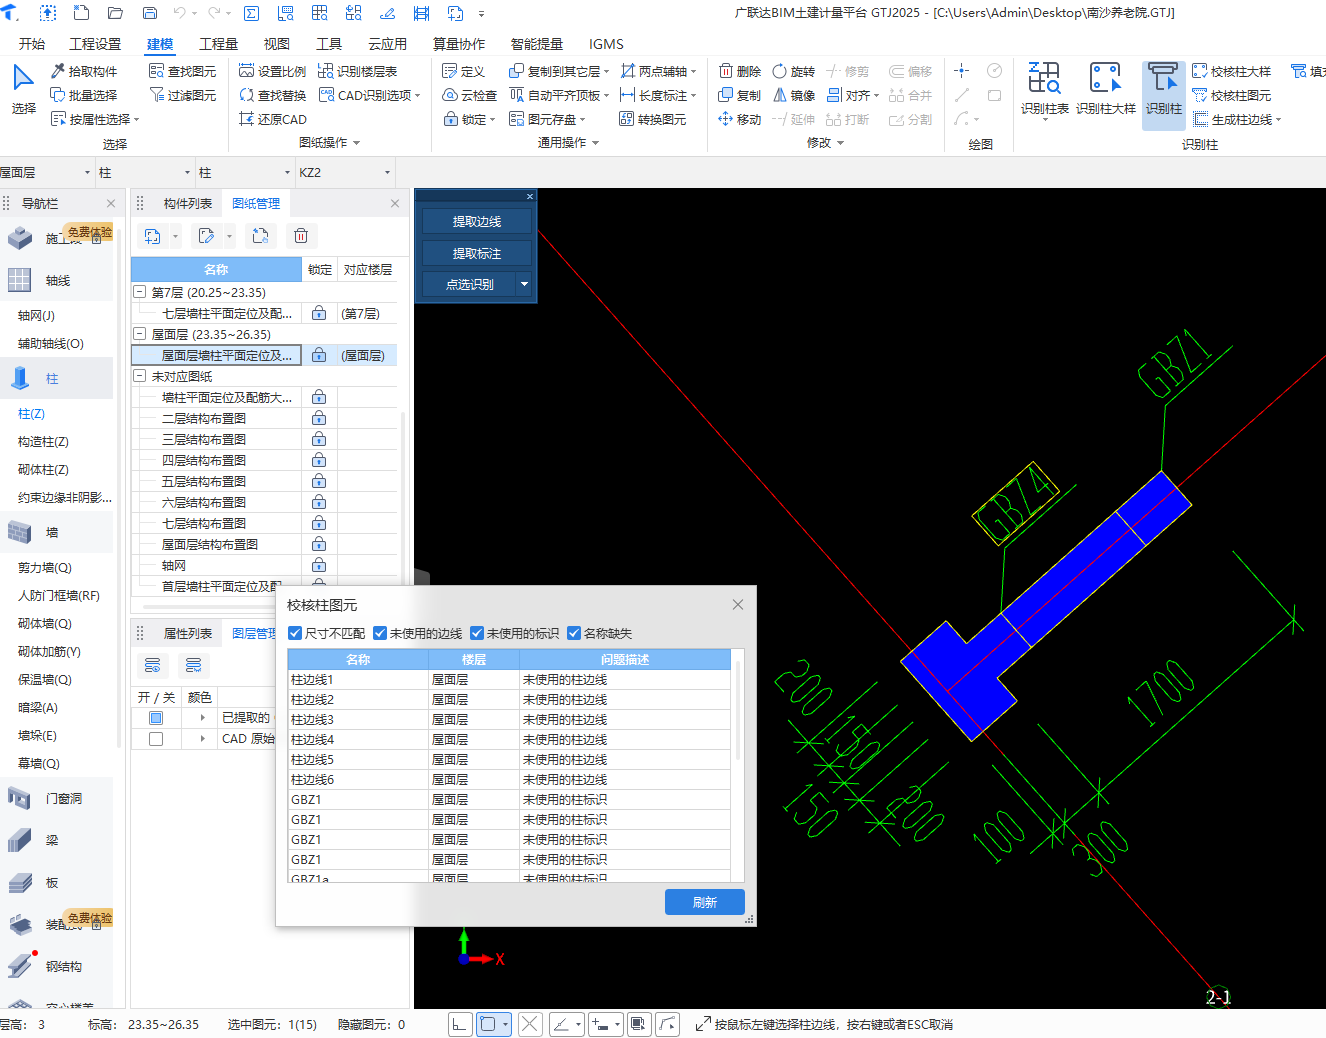Switch to the 属性列表 tab
The width and height of the screenshot is (1326, 1038).
[x=188, y=633]
